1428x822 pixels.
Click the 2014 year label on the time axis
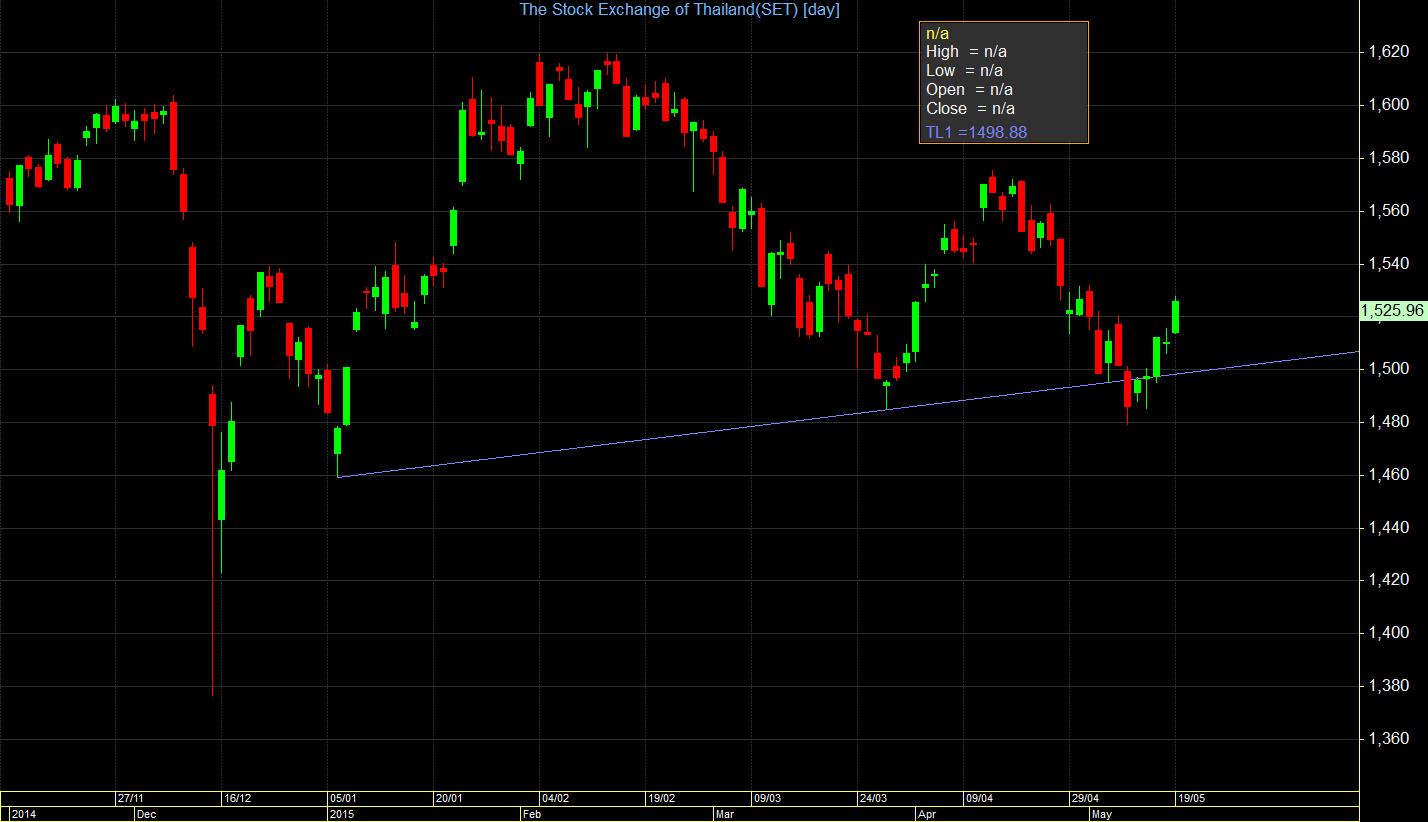[x=22, y=814]
